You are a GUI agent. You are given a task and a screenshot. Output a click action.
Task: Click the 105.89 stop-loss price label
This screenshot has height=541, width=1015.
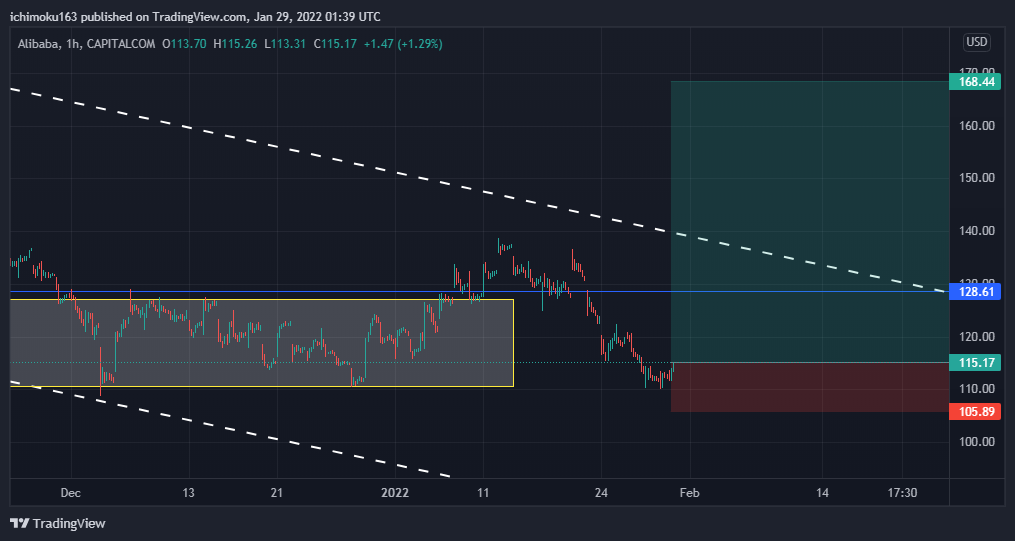pos(974,412)
